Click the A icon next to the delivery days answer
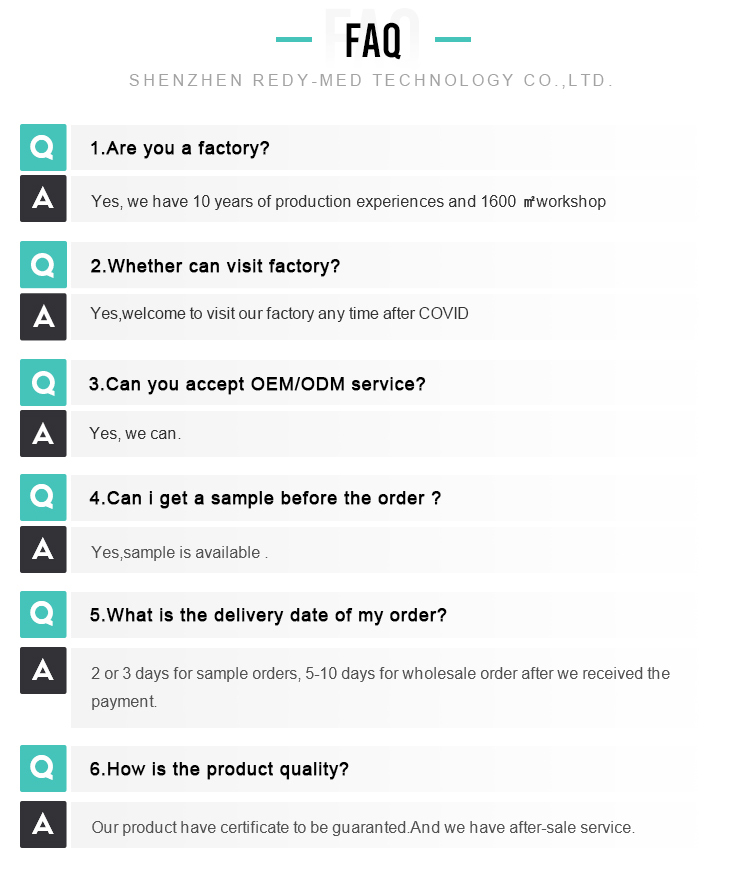The height and width of the screenshot is (890, 750). 43,670
